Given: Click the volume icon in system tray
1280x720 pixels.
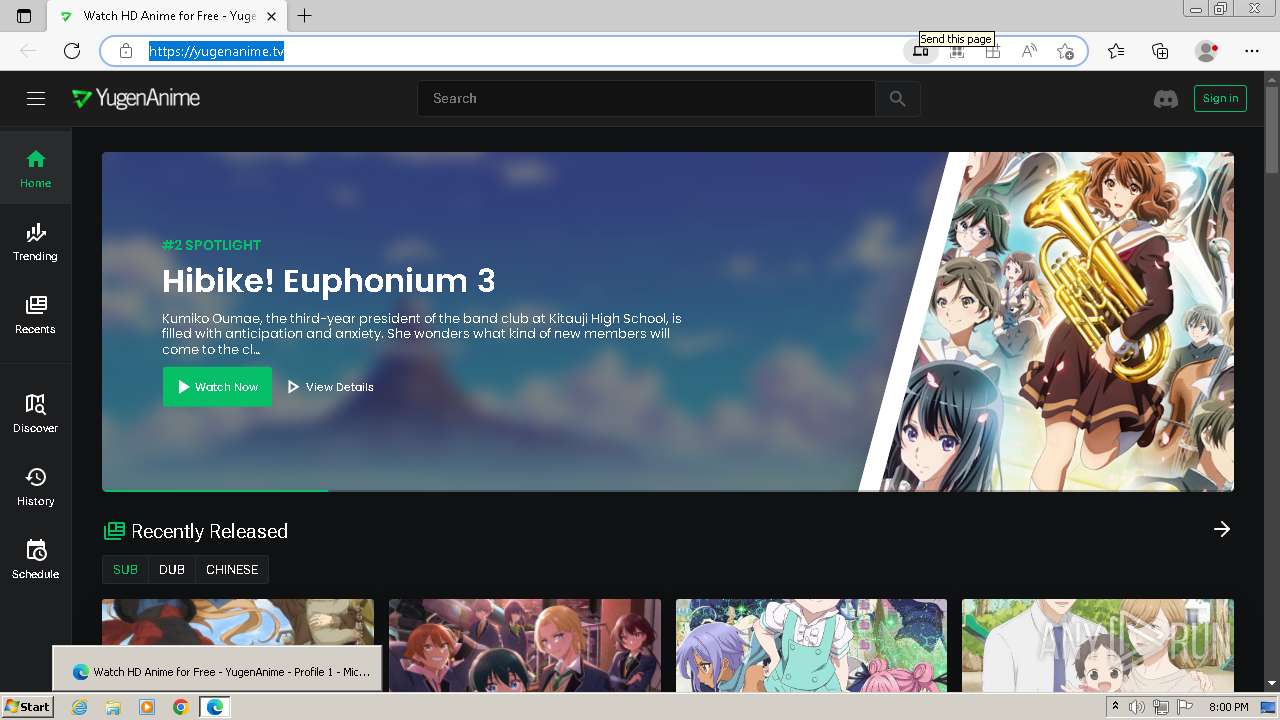Looking at the screenshot, I should [1136, 707].
